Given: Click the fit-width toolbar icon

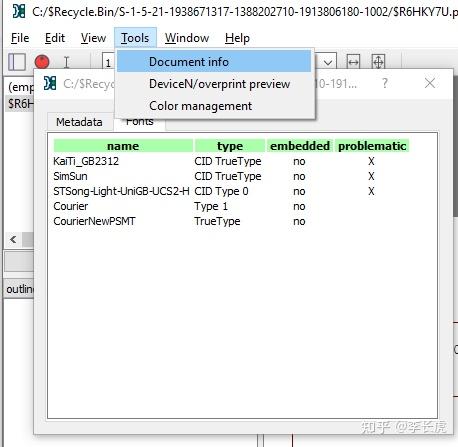Looking at the screenshot, I should coord(353,62).
